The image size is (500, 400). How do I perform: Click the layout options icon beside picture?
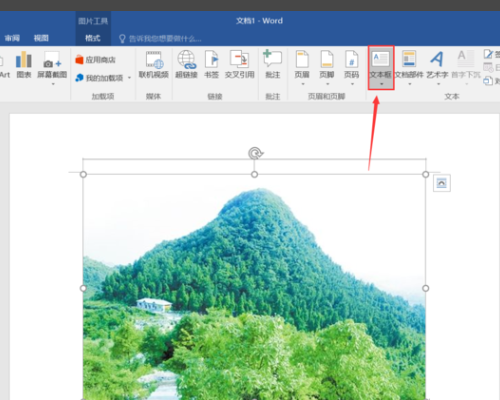click(x=442, y=183)
